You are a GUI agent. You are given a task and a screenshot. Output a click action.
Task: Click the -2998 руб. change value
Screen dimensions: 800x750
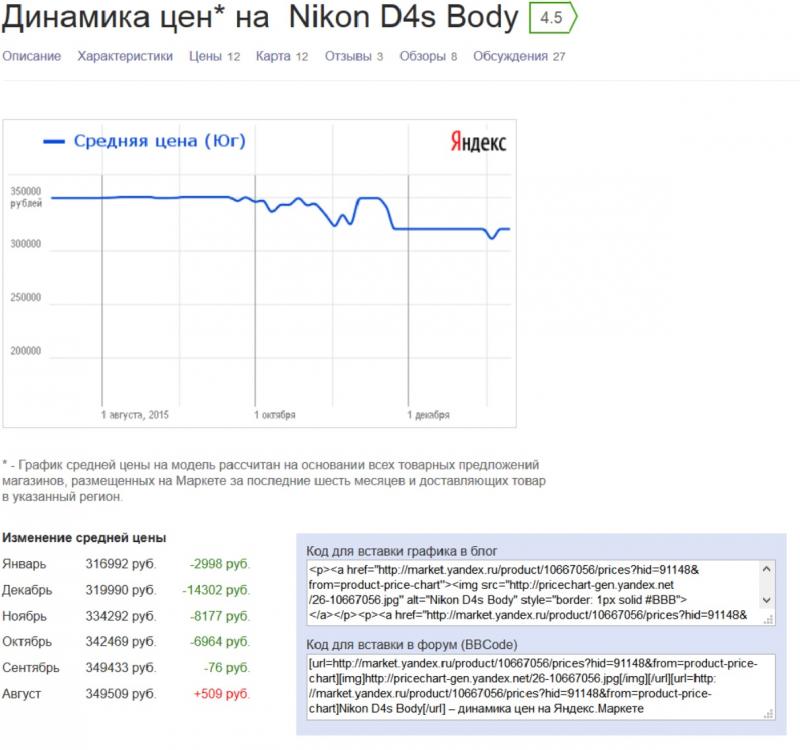pyautogui.click(x=219, y=564)
